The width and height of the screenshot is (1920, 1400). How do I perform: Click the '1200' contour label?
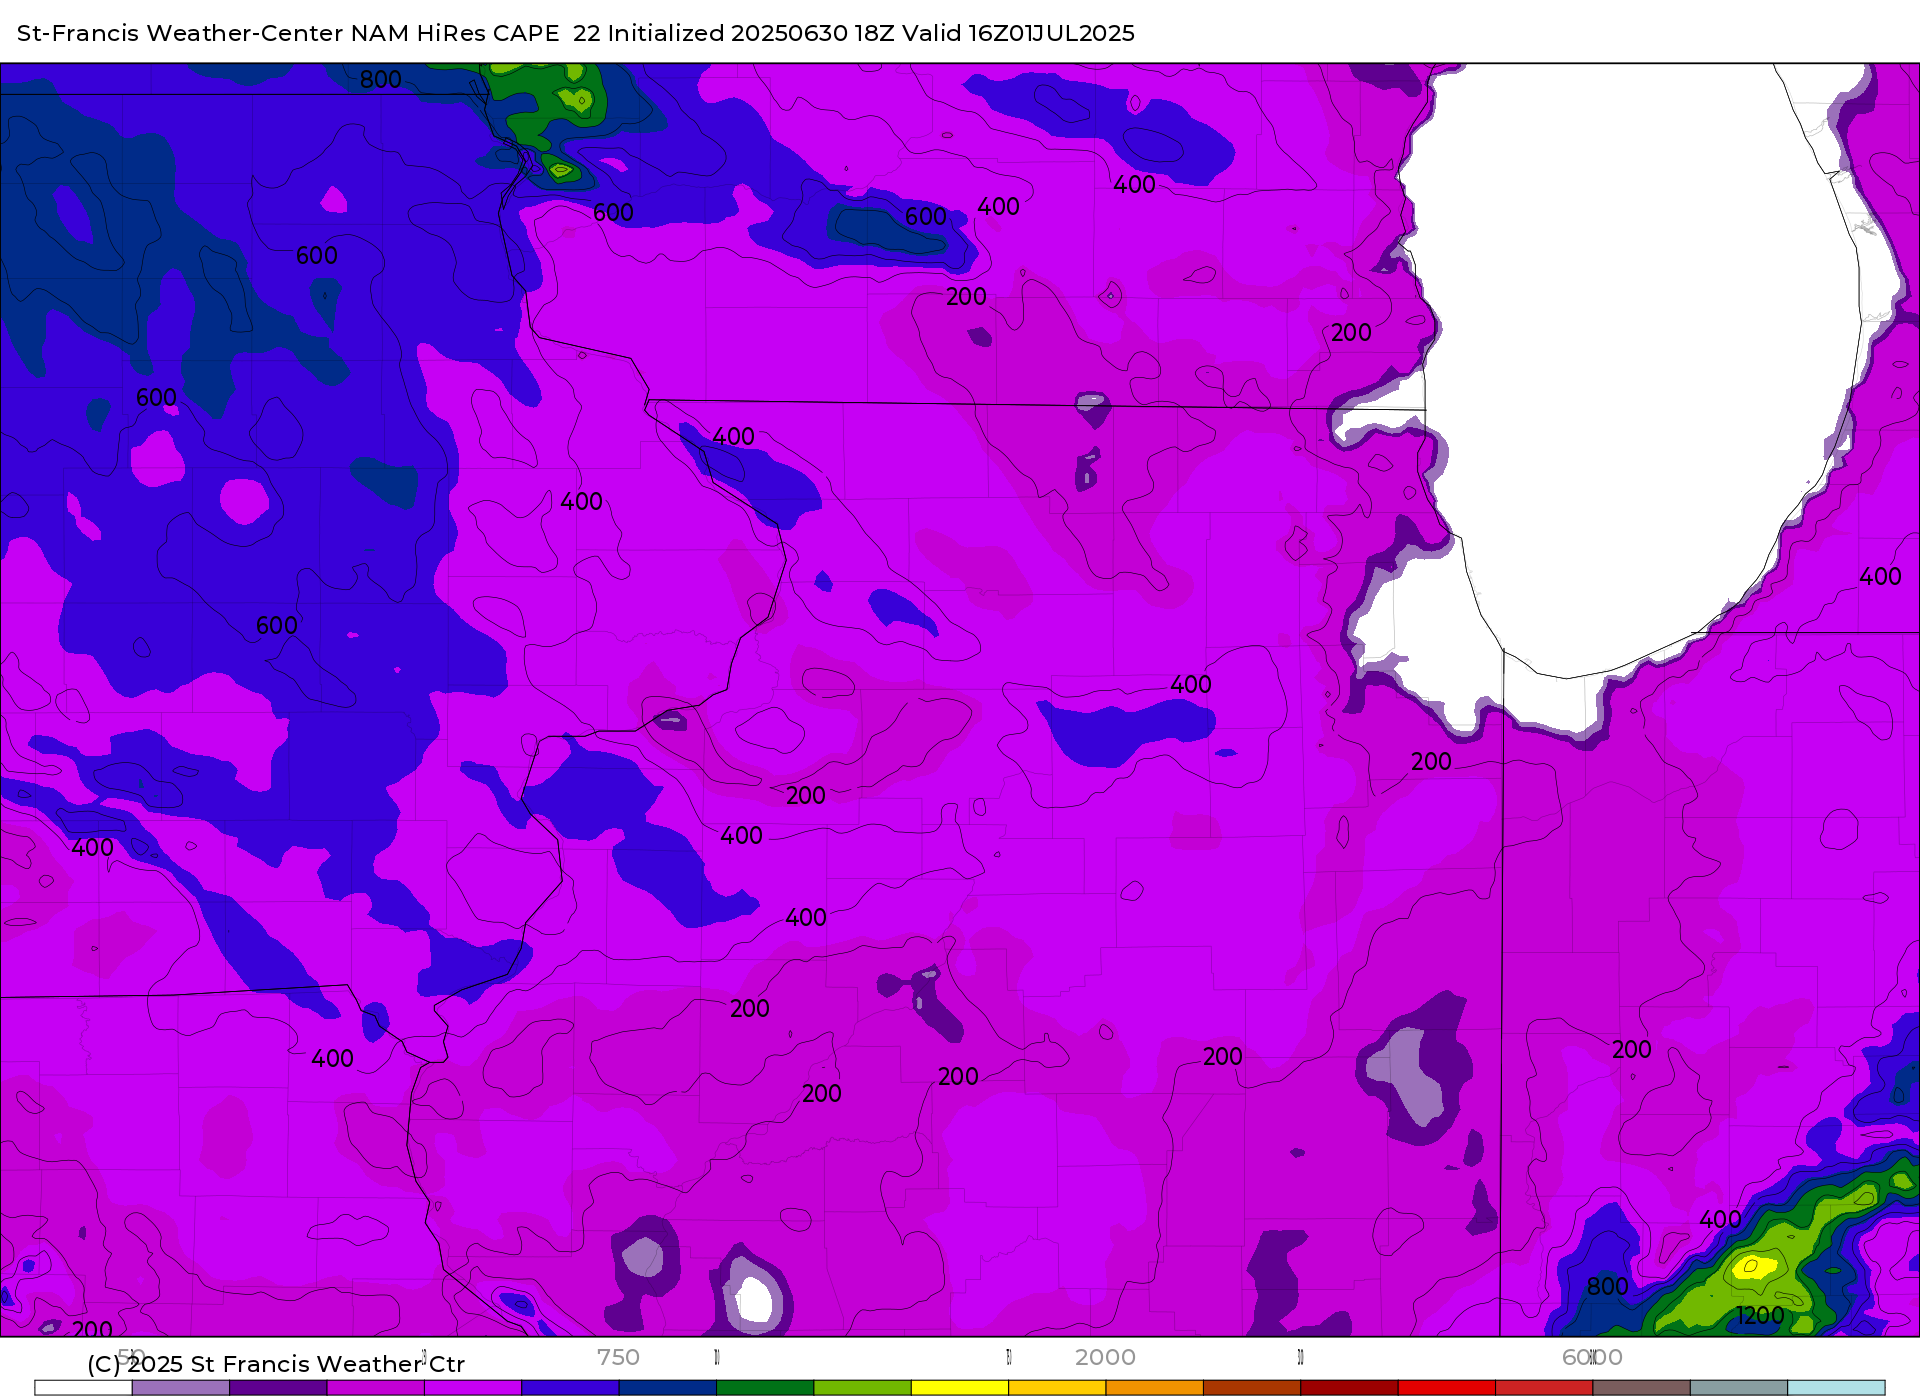(1760, 1315)
